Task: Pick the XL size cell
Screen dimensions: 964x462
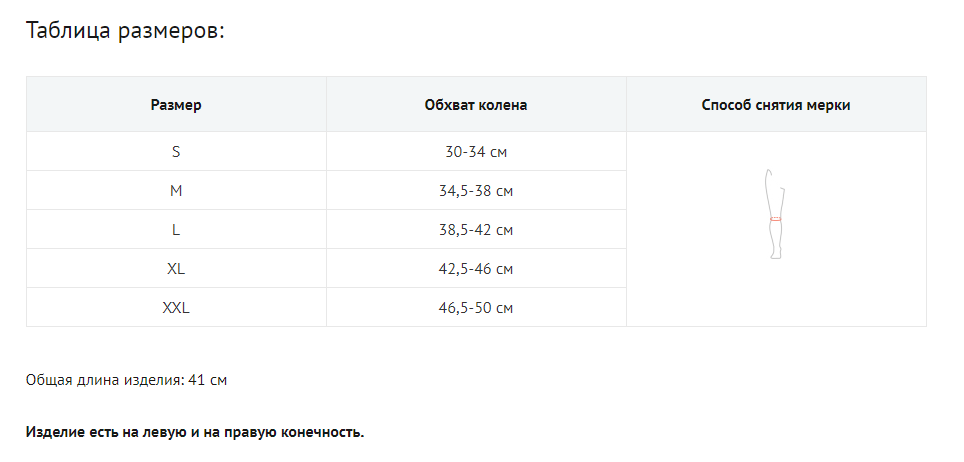Action: [176, 269]
